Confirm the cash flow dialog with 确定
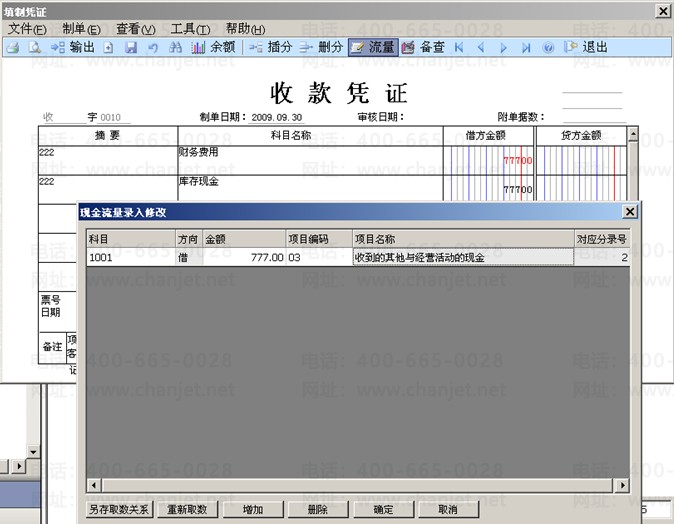 pyautogui.click(x=383, y=509)
